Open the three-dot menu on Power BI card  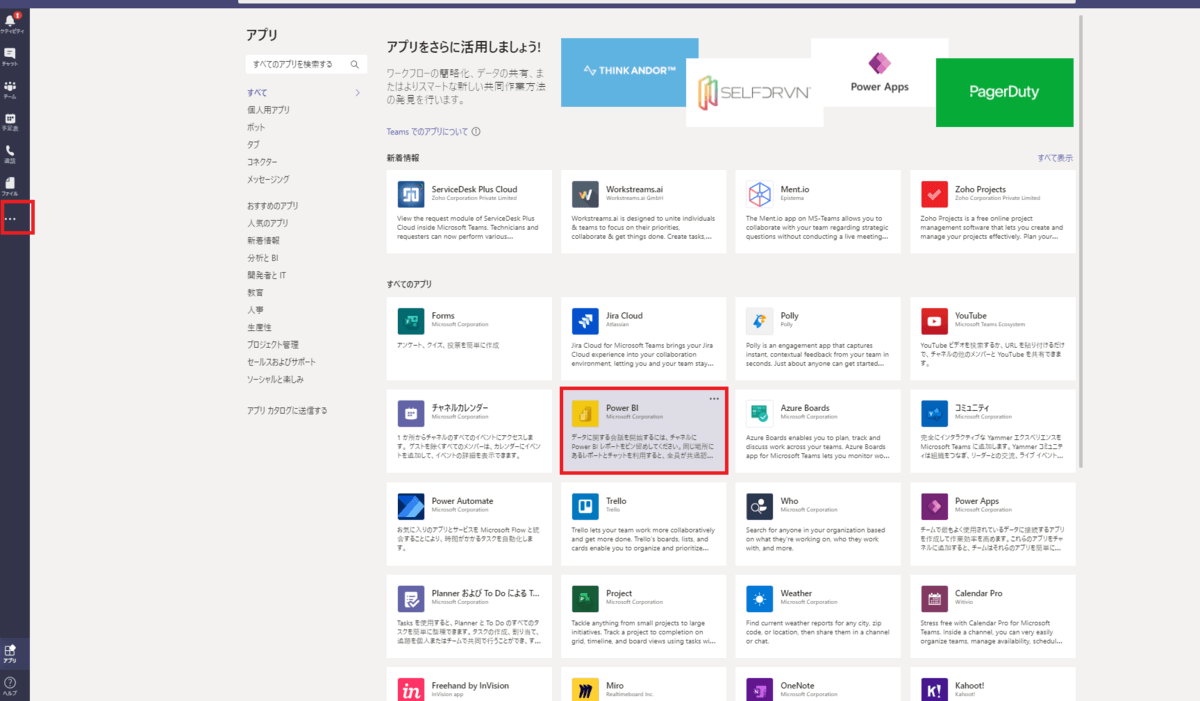click(714, 399)
